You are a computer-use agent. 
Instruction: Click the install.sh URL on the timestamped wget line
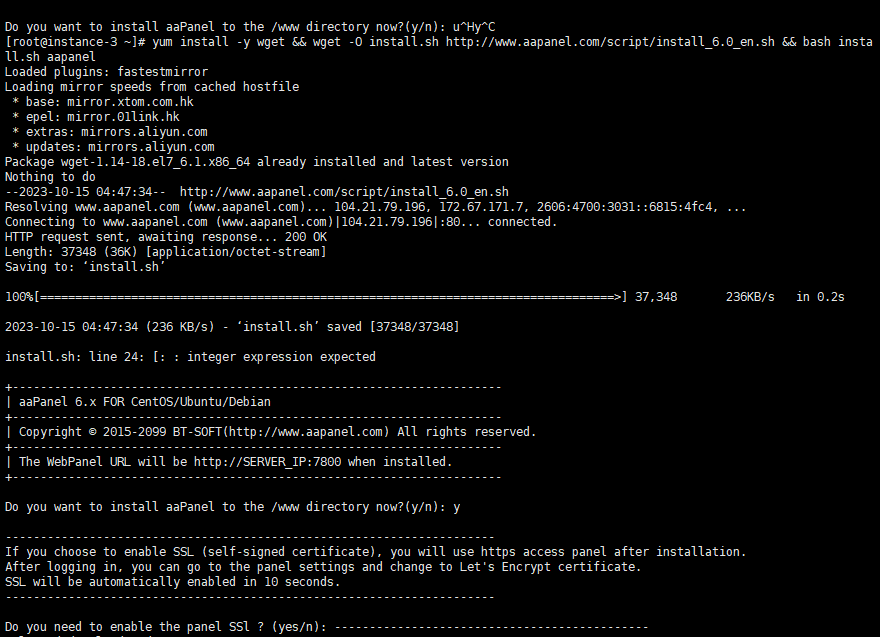click(x=344, y=192)
